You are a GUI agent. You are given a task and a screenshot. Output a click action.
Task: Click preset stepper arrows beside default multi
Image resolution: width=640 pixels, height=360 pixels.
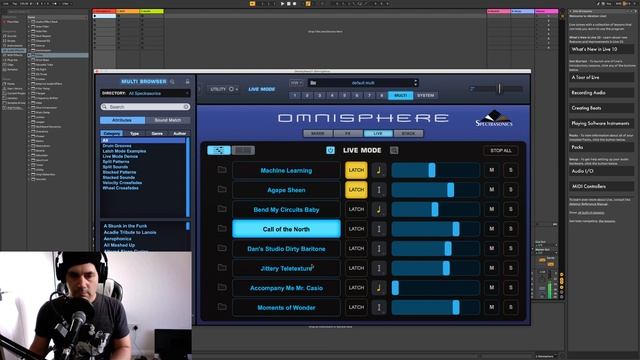pos(416,83)
